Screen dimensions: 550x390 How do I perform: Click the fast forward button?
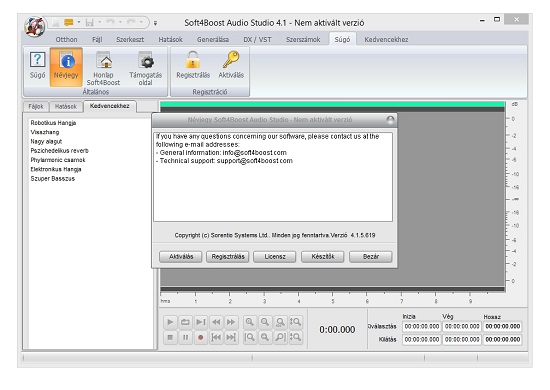231,322
